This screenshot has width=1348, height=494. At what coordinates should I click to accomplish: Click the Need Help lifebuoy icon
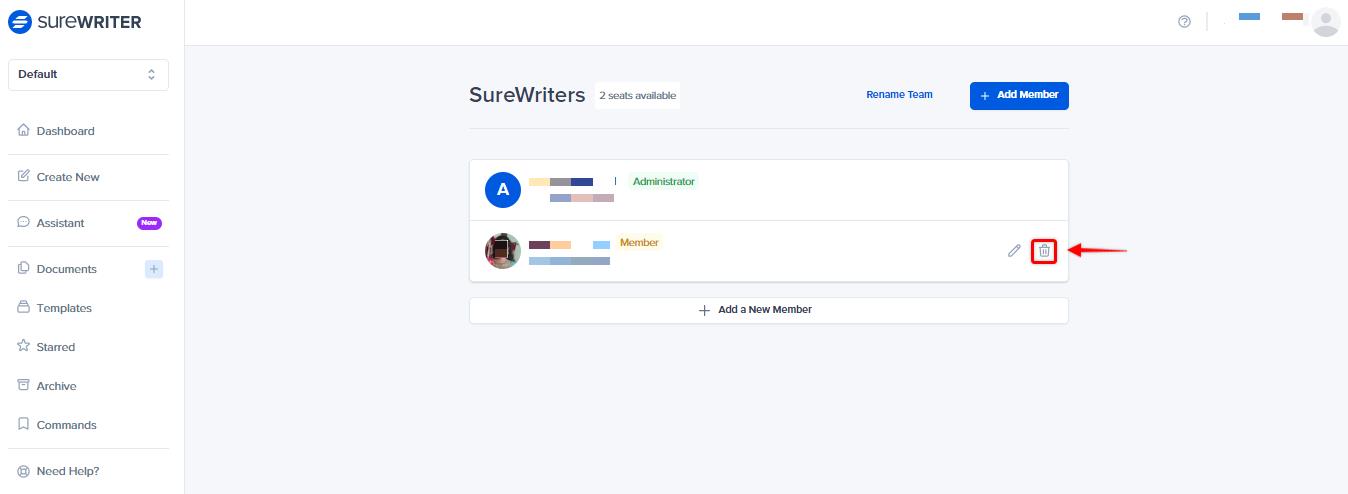[24, 470]
